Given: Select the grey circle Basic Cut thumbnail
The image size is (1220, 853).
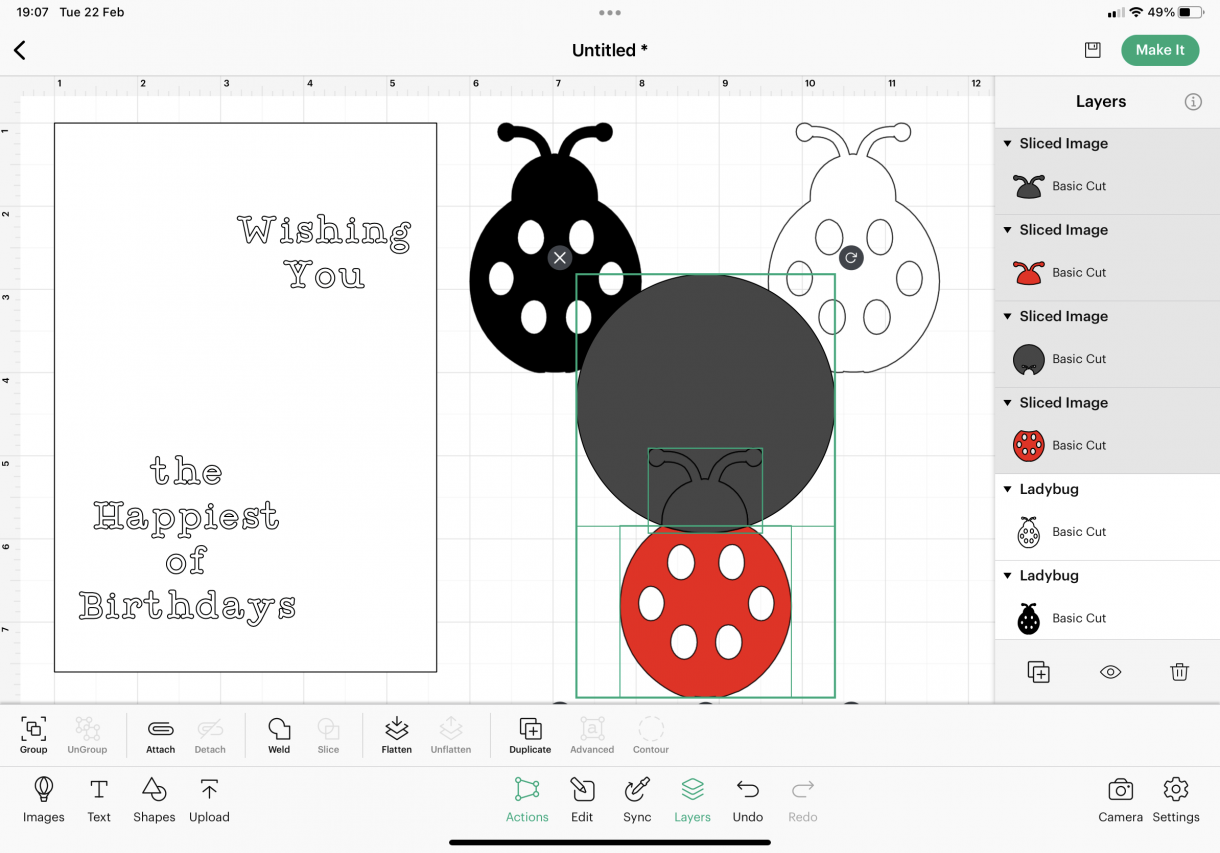Looking at the screenshot, I should pyautogui.click(x=1028, y=359).
